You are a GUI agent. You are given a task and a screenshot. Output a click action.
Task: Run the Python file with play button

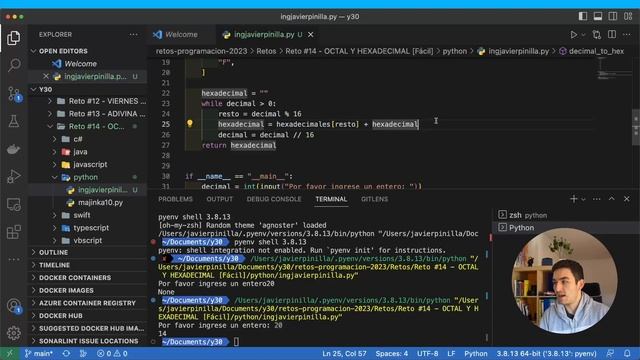click(574, 35)
